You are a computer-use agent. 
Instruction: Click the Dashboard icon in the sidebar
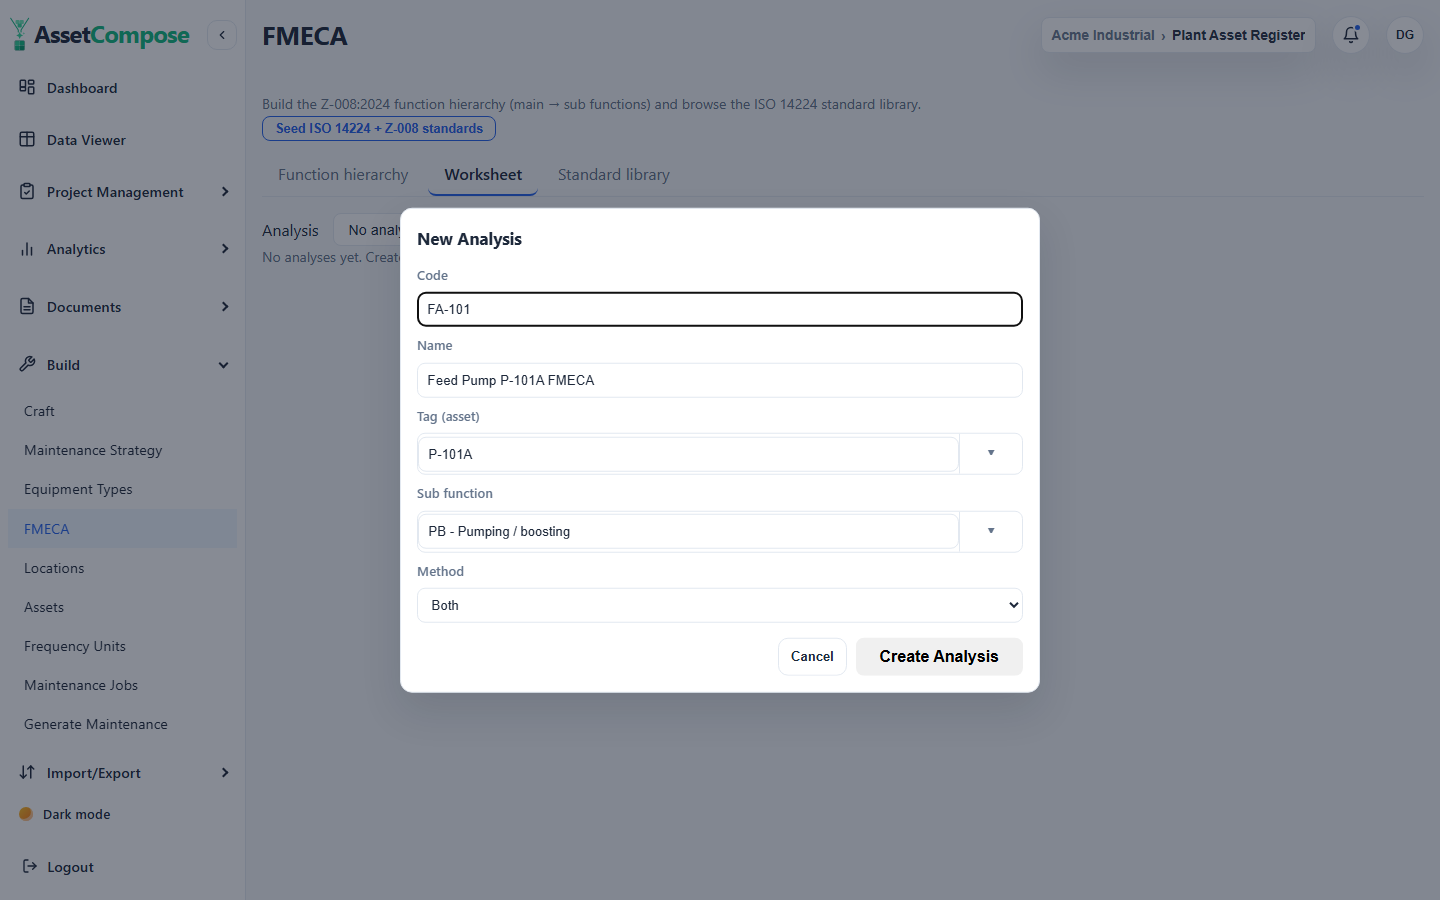click(27, 87)
